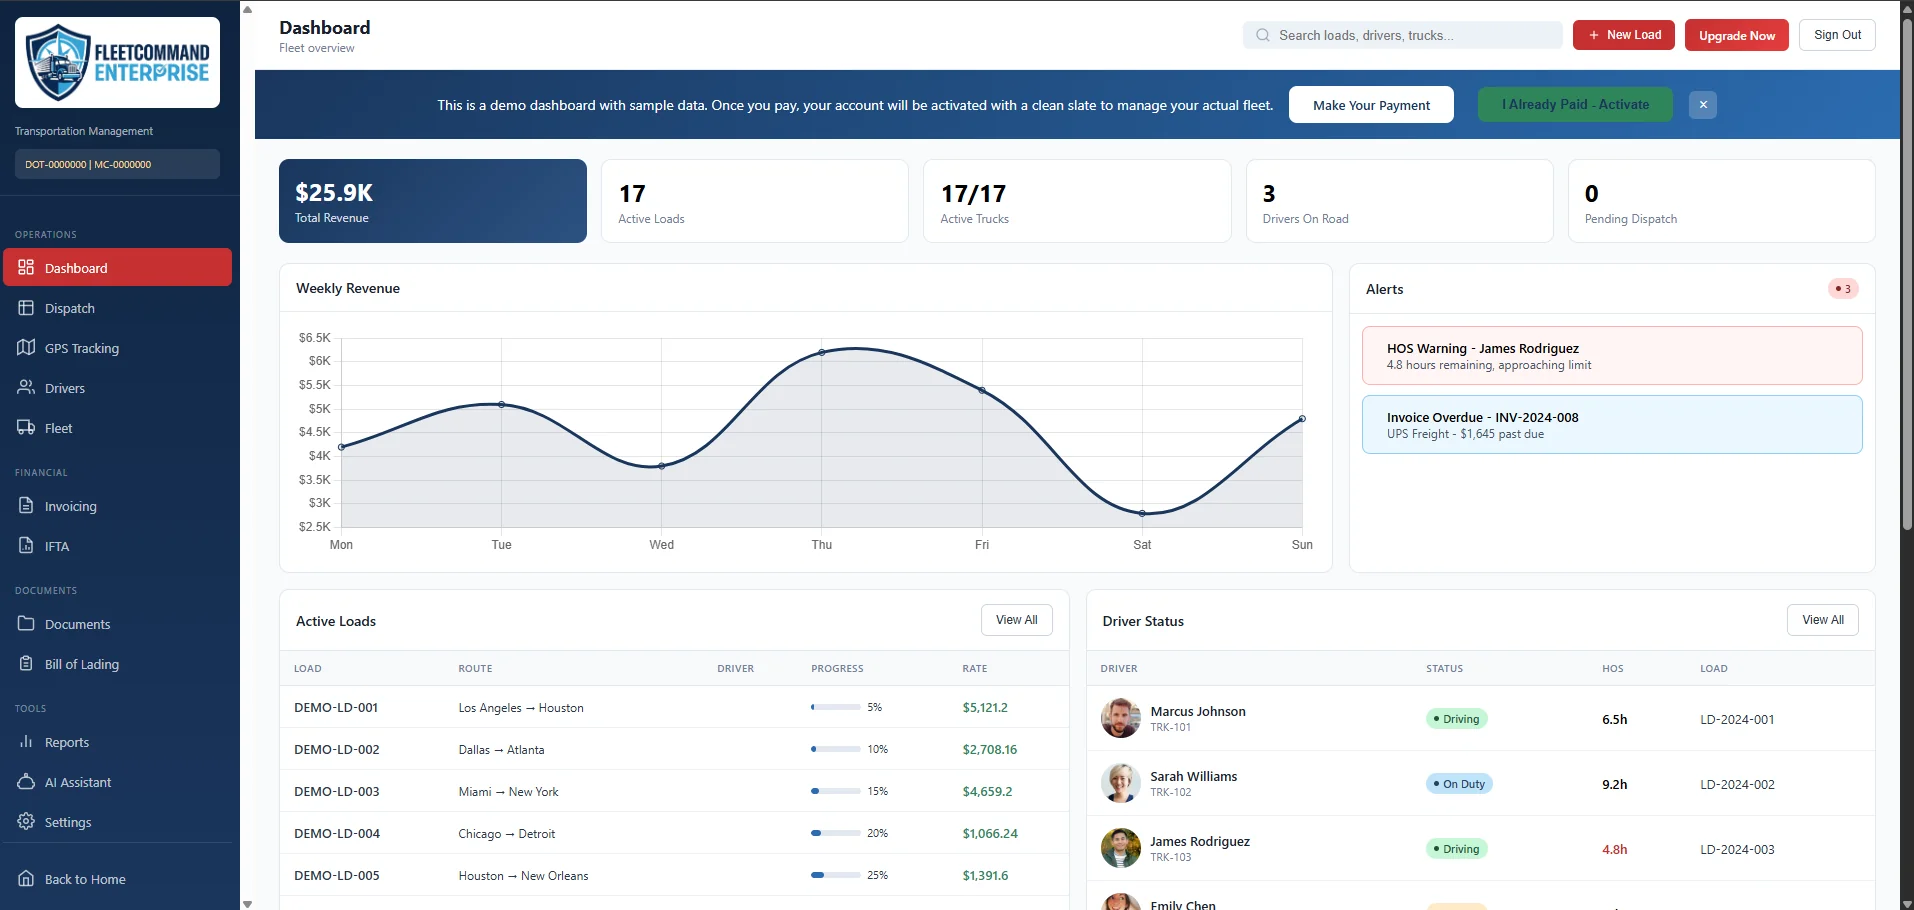Click the FleetCommand Enterprise logo

[x=117, y=62]
